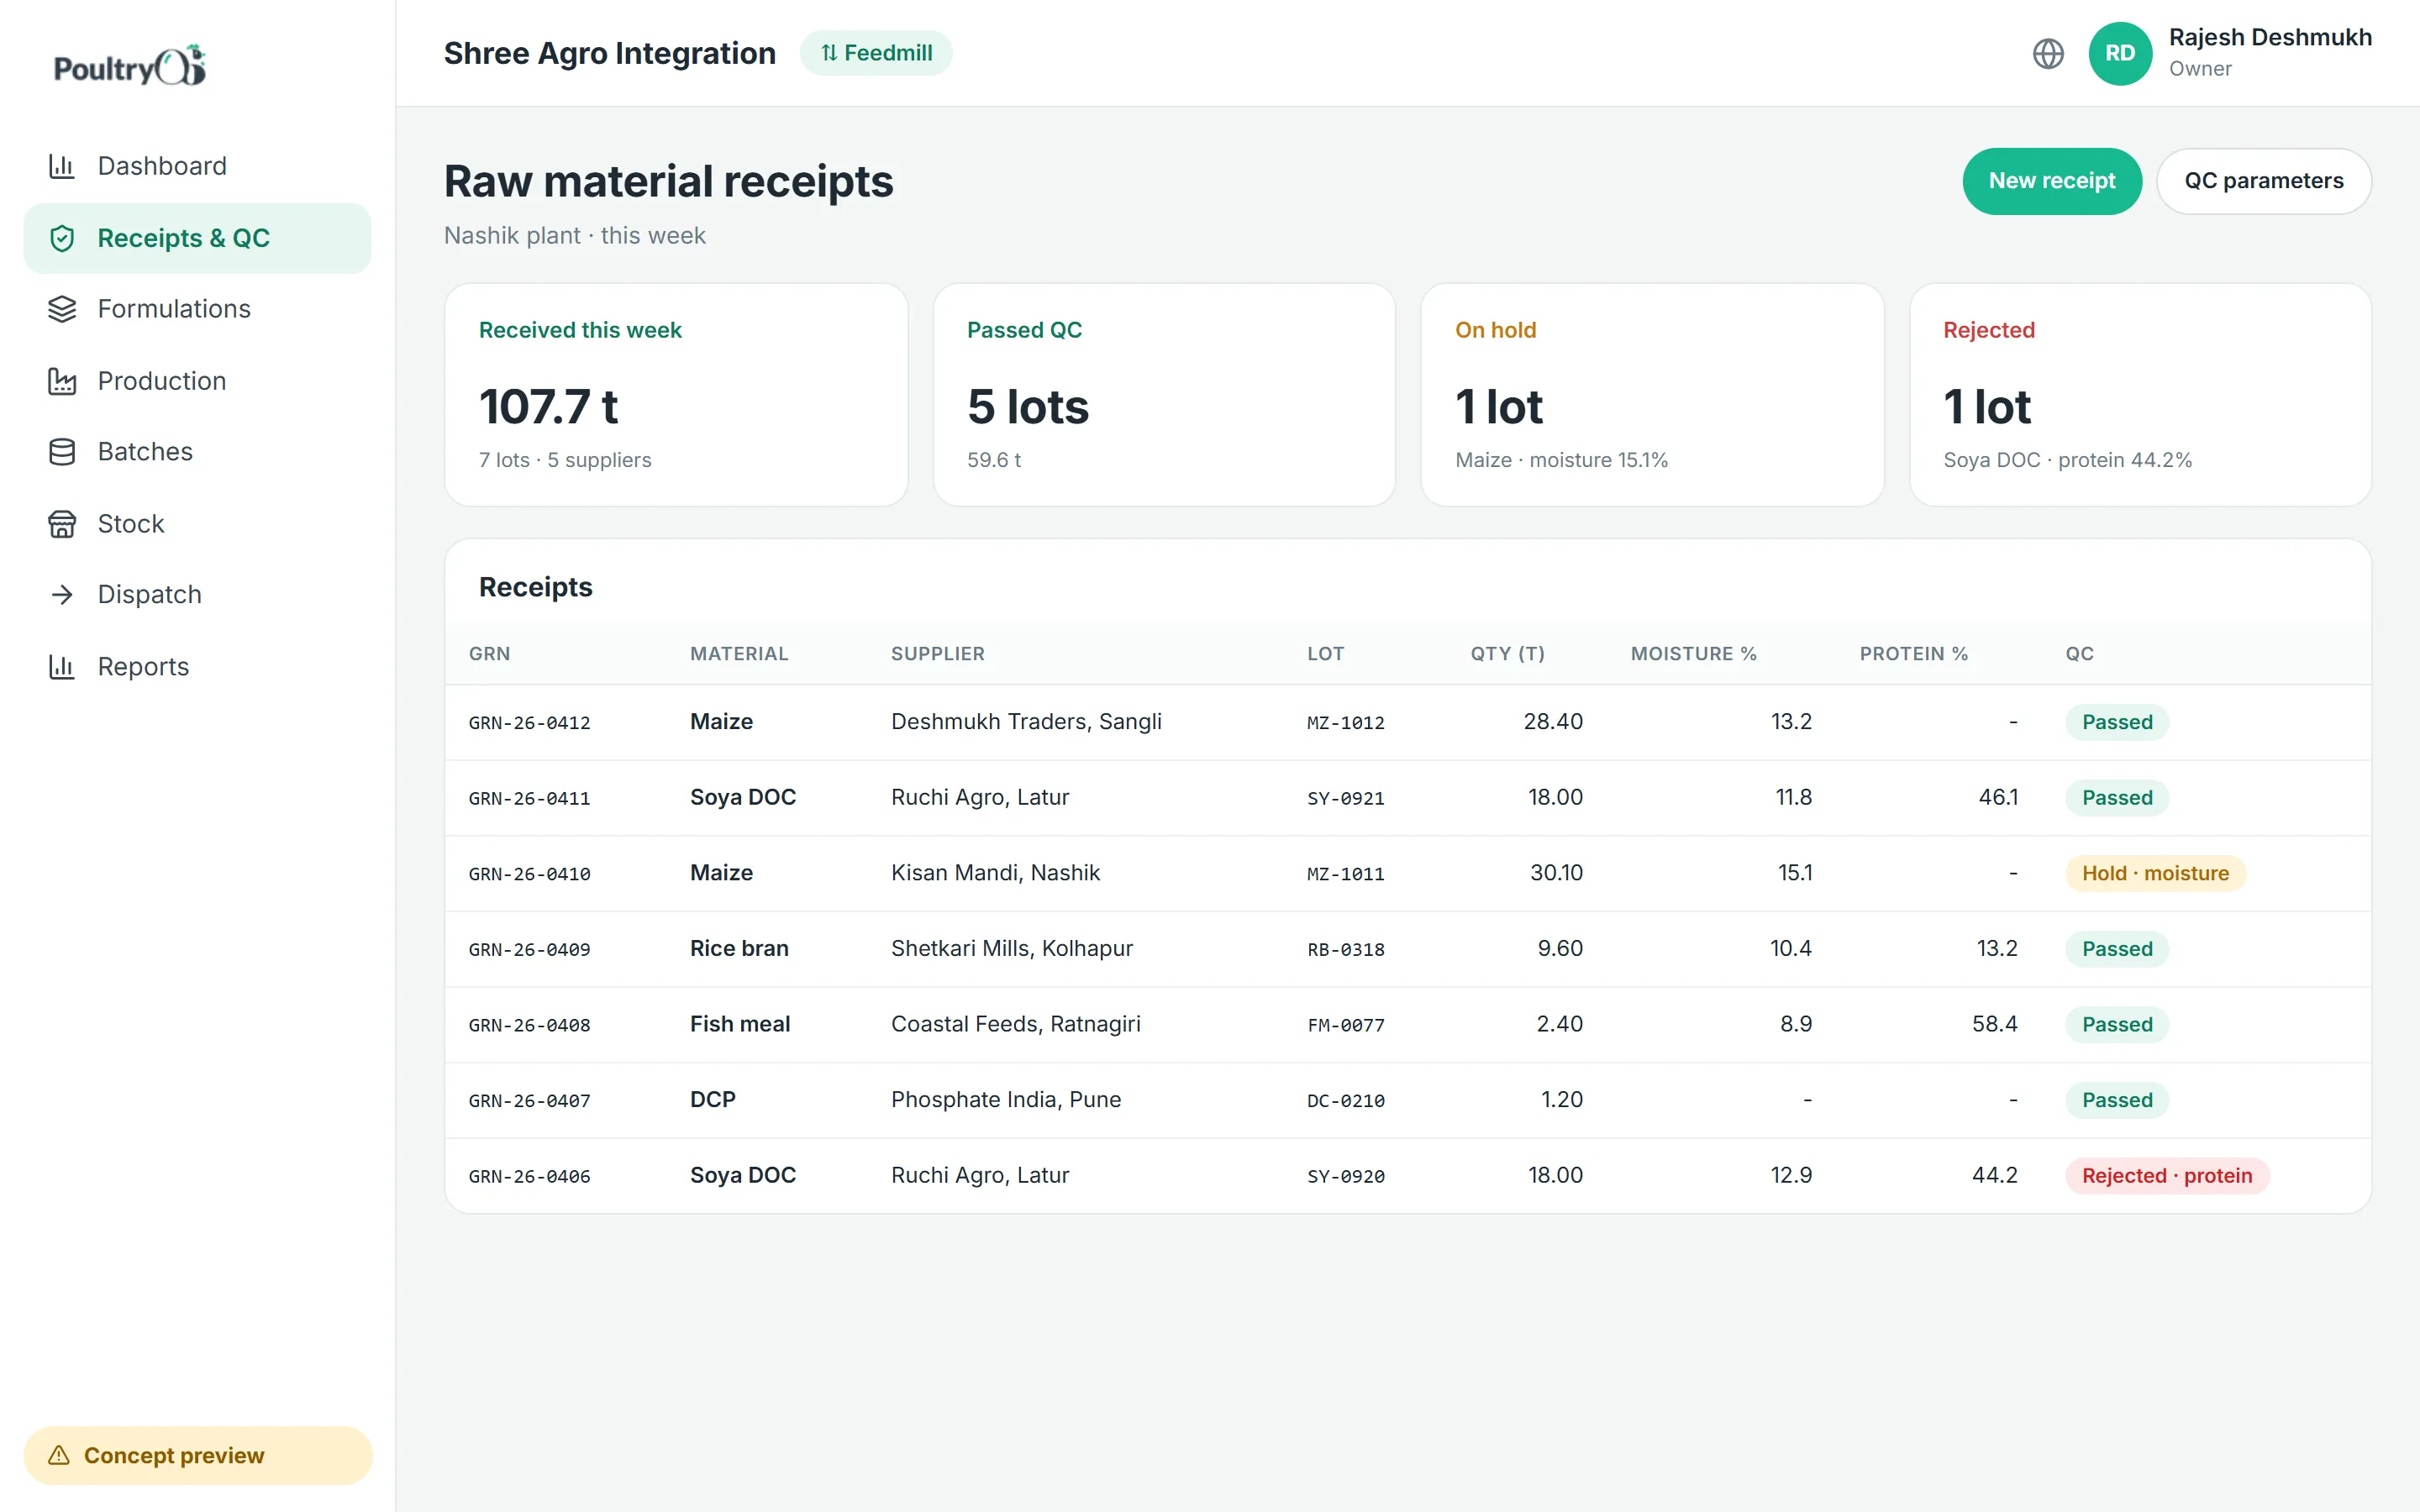Open the Batches section
The image size is (2420, 1512).
(x=197, y=452)
